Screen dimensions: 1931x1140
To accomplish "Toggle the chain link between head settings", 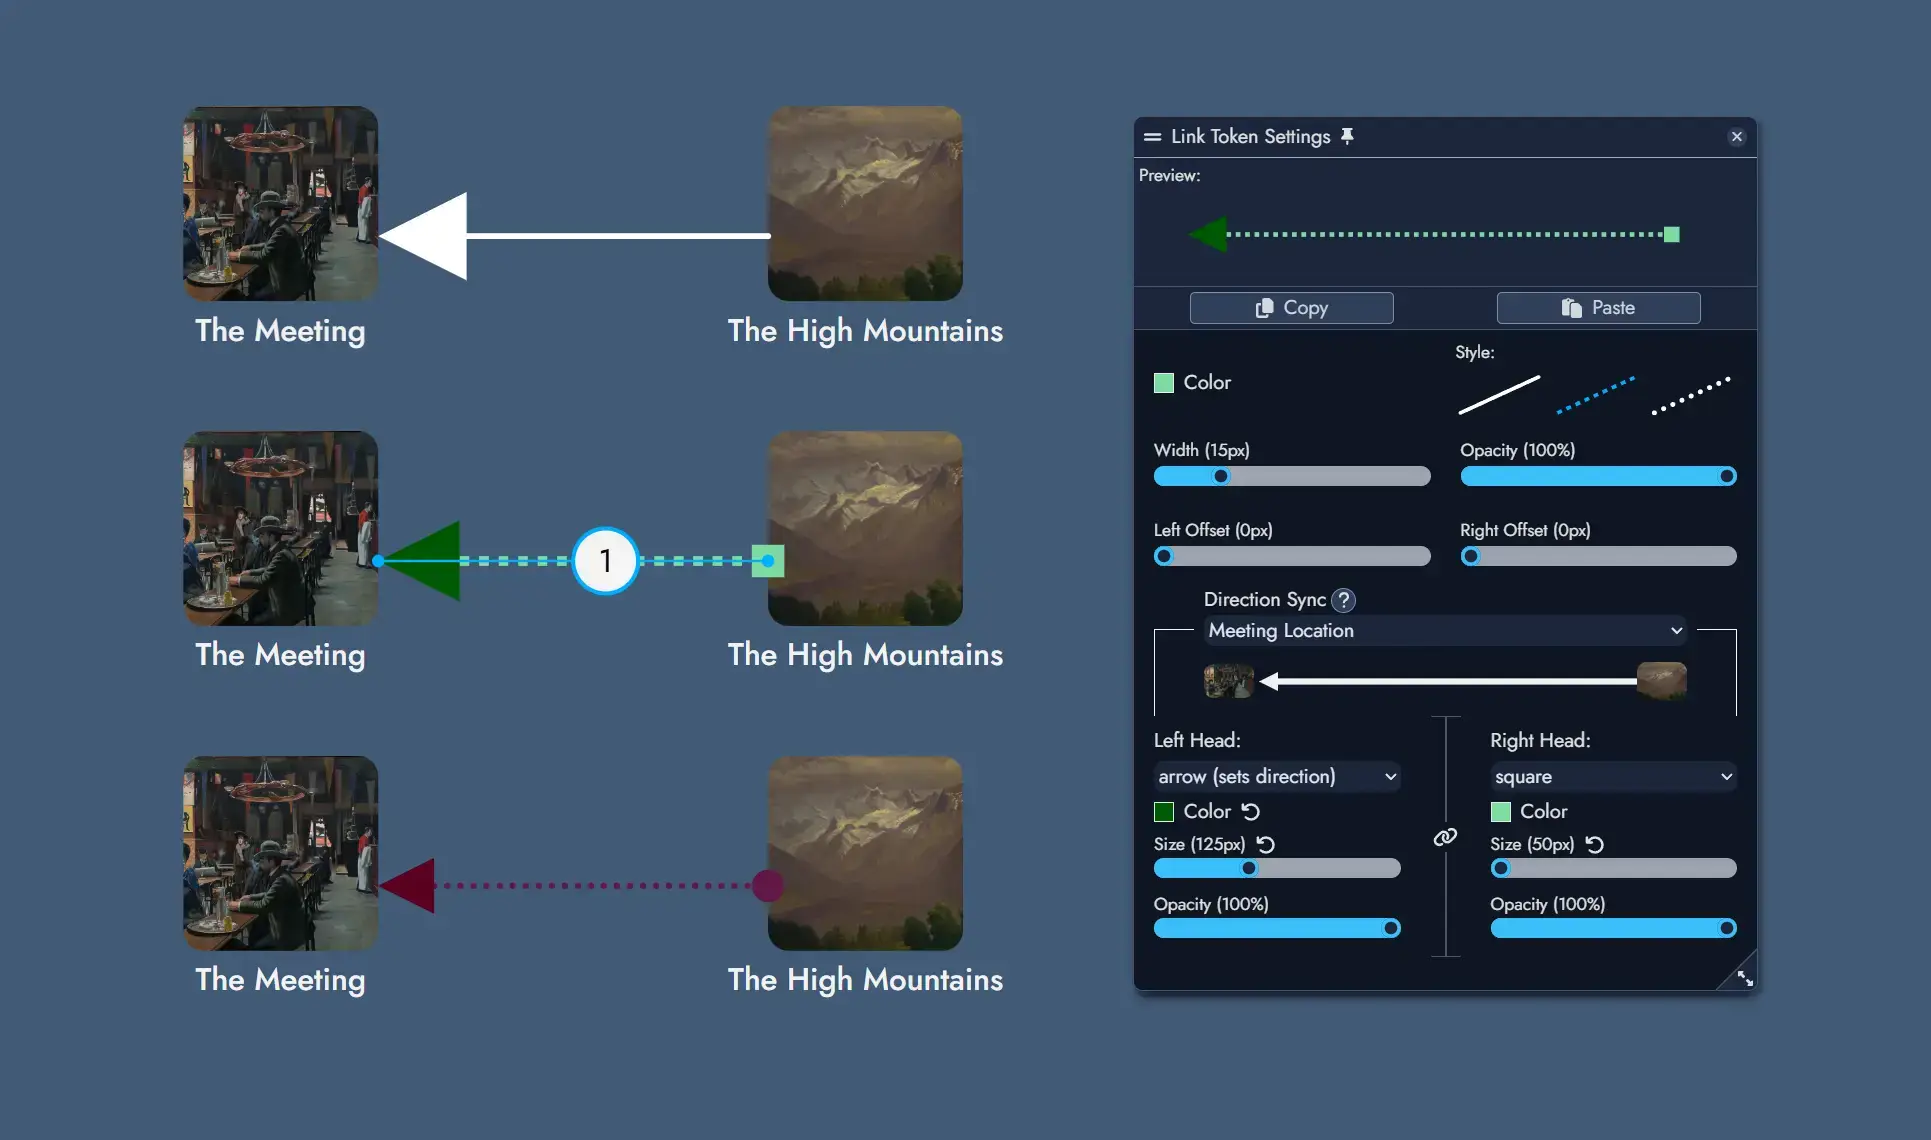I will coord(1445,837).
